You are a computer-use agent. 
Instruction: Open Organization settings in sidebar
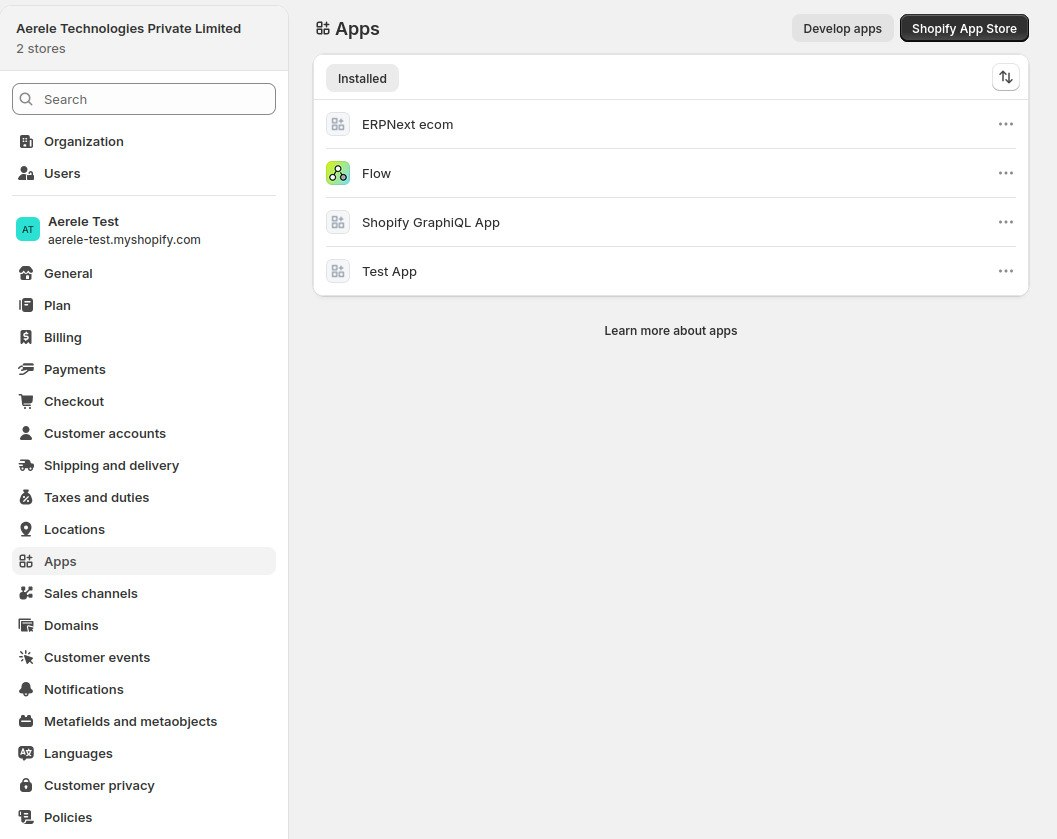pyautogui.click(x=144, y=142)
